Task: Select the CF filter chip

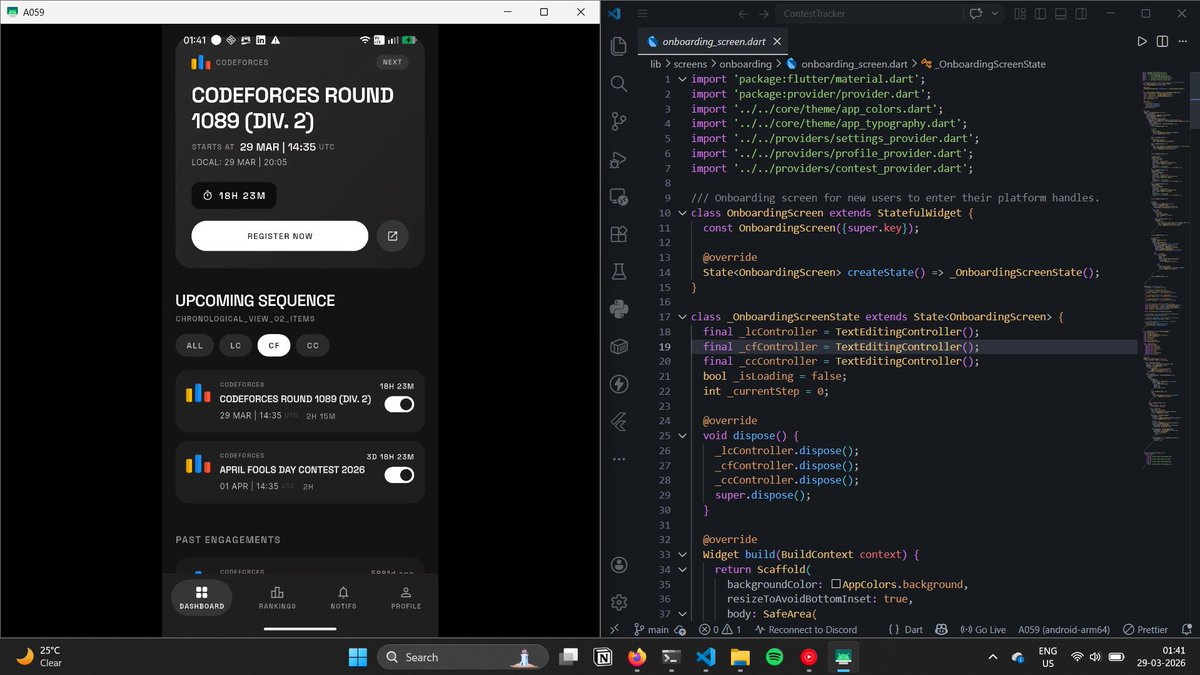Action: (x=273, y=346)
